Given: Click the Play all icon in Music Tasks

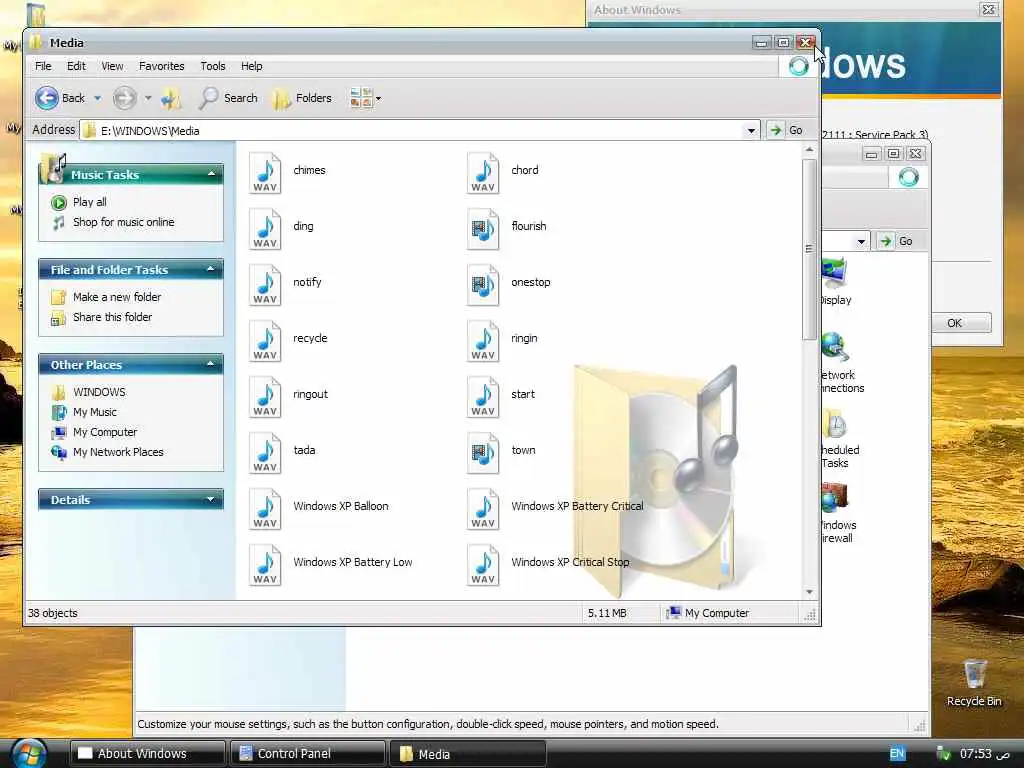Looking at the screenshot, I should [x=59, y=202].
